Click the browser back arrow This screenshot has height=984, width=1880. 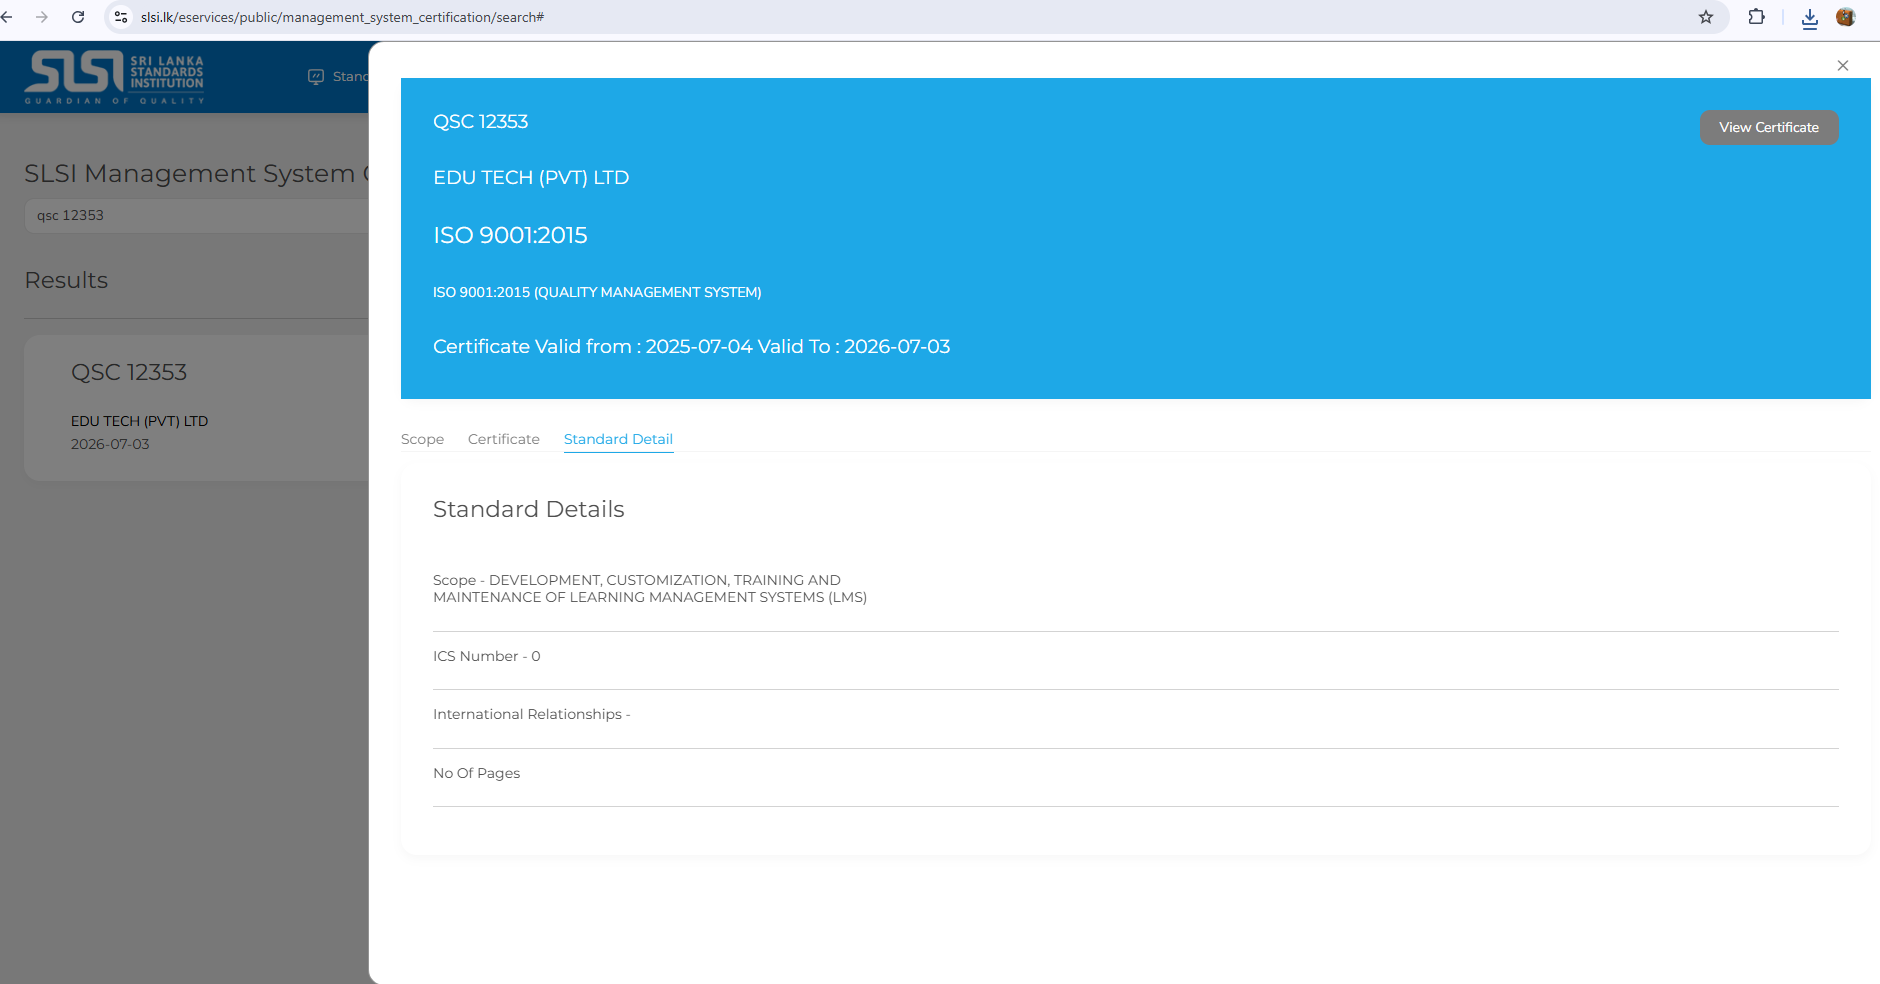[x=8, y=17]
